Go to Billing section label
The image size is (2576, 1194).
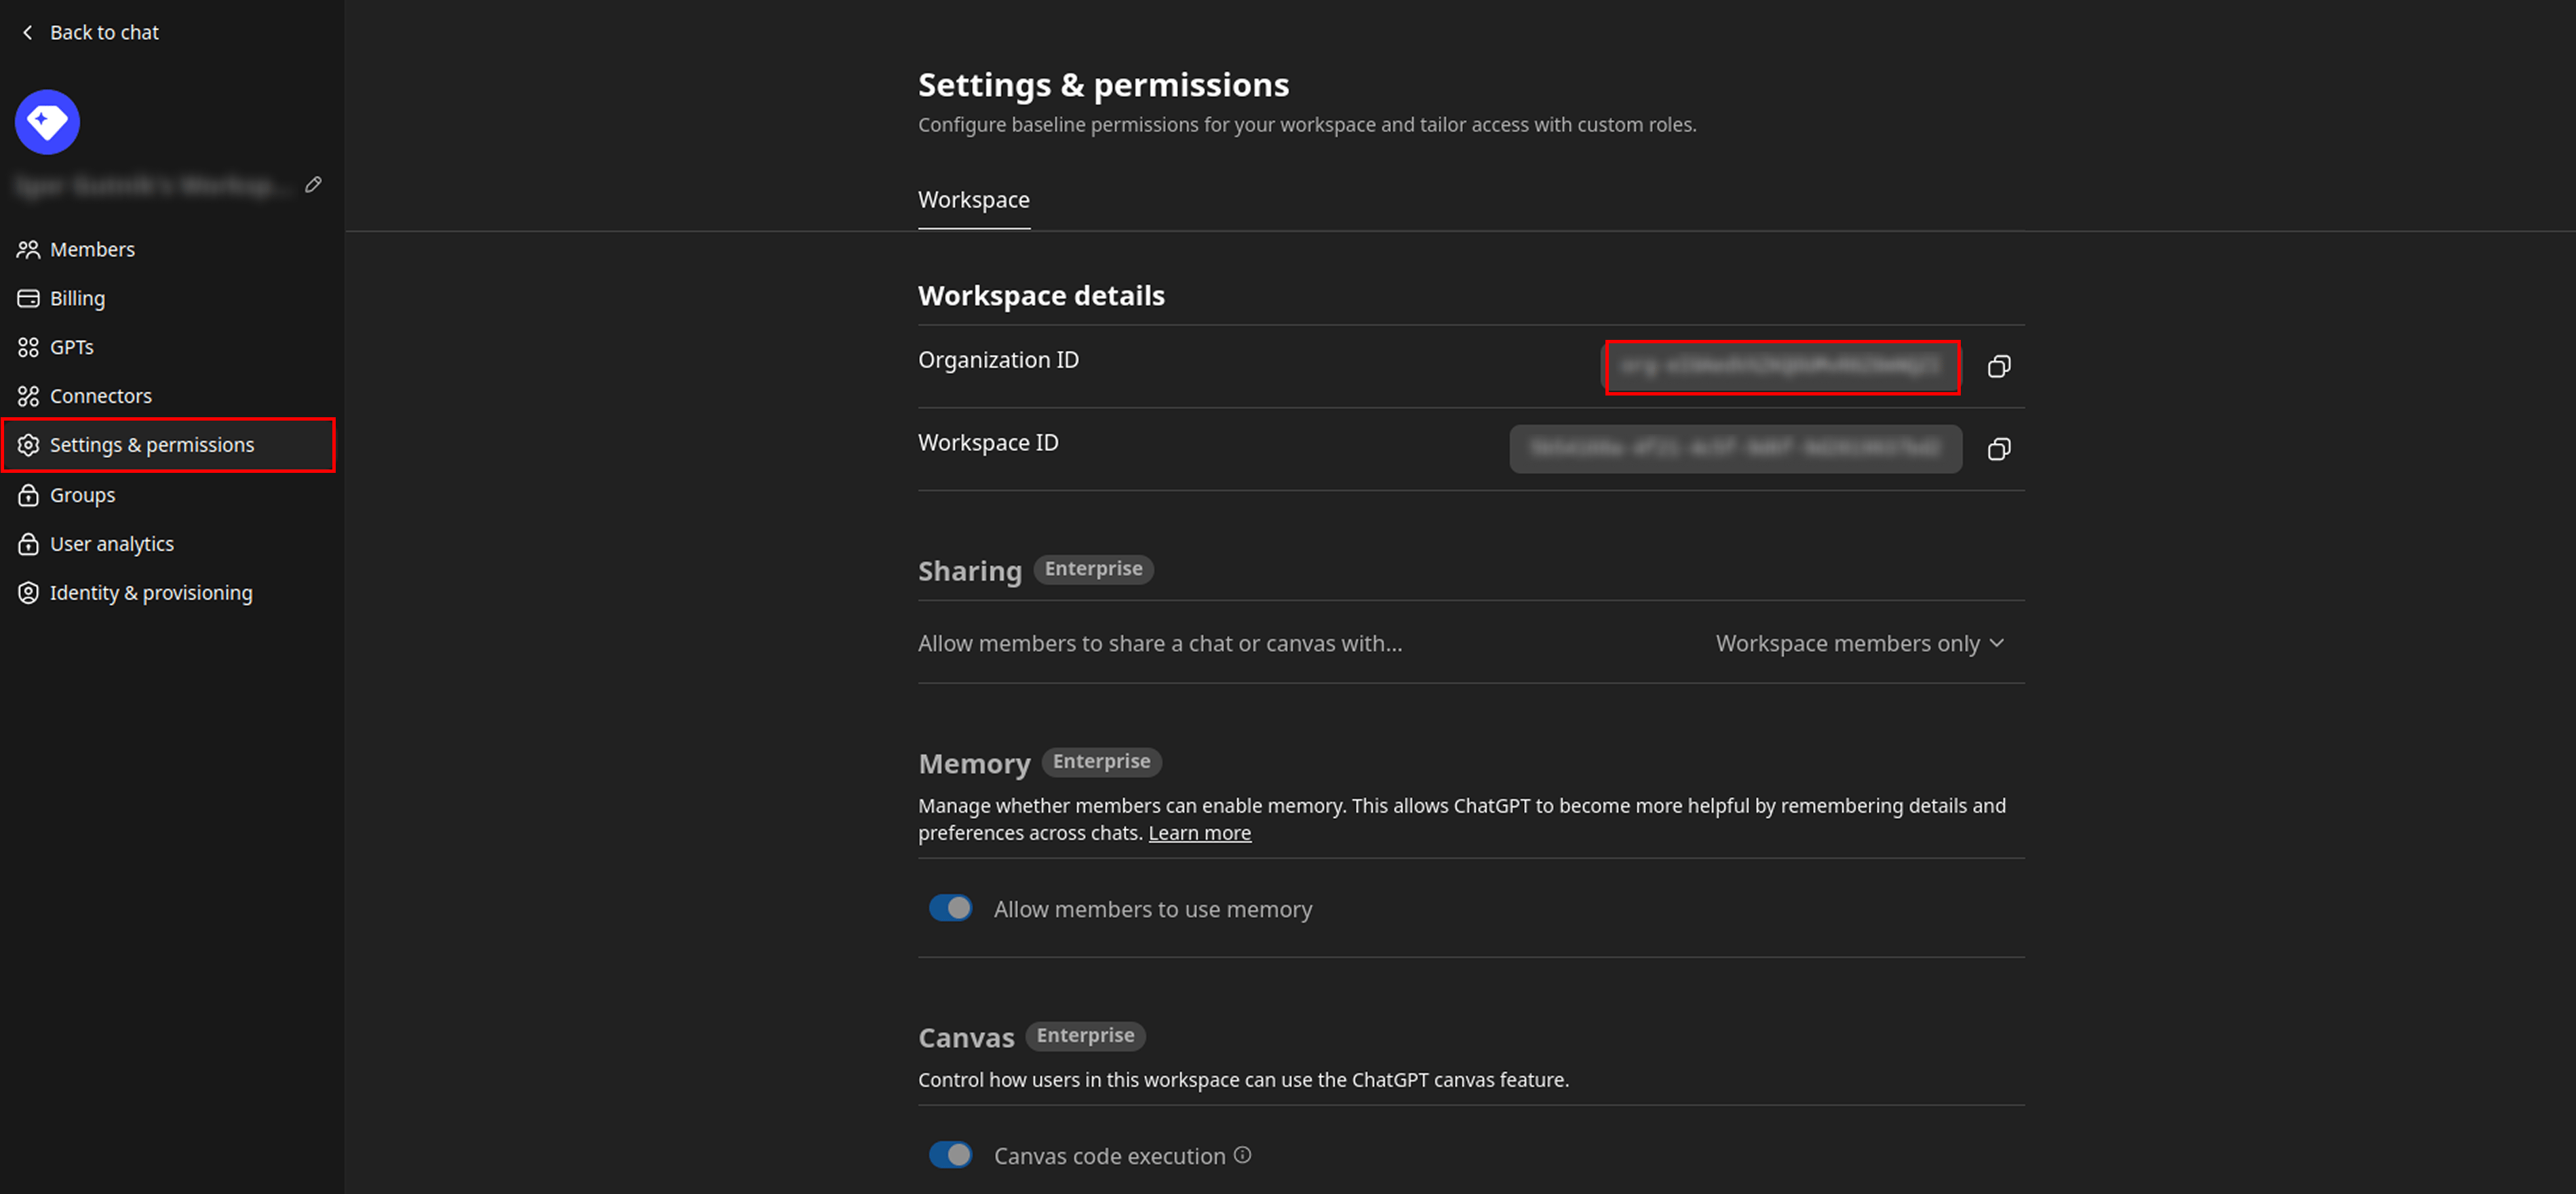(x=77, y=298)
